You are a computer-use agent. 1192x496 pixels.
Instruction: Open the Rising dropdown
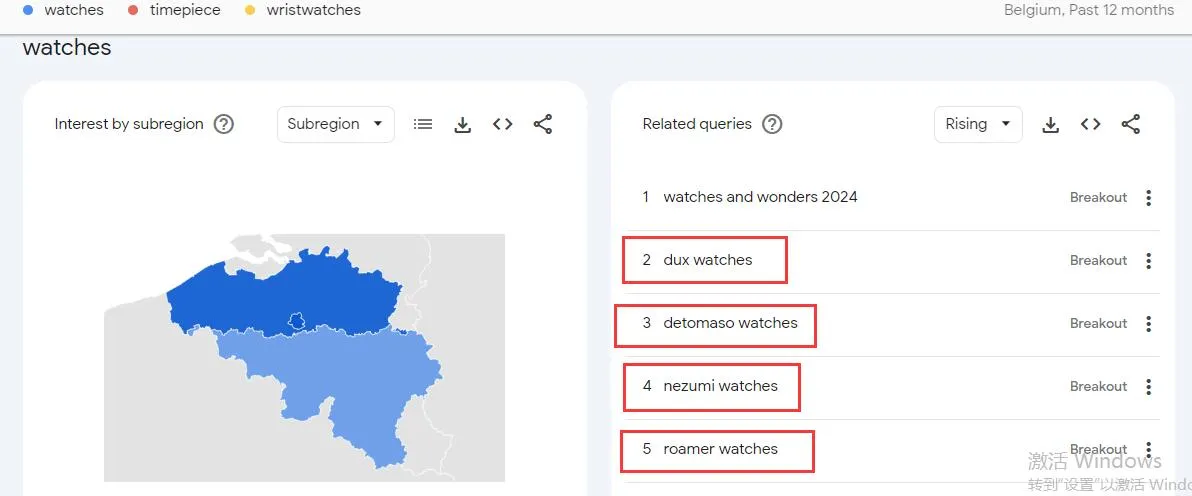pyautogui.click(x=978, y=124)
